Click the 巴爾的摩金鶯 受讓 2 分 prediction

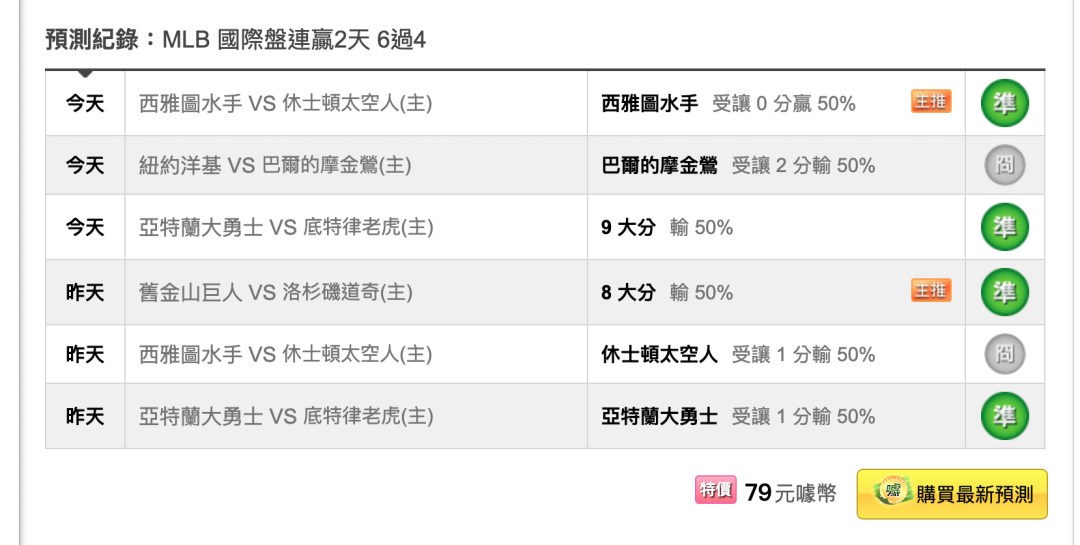click(x=738, y=165)
